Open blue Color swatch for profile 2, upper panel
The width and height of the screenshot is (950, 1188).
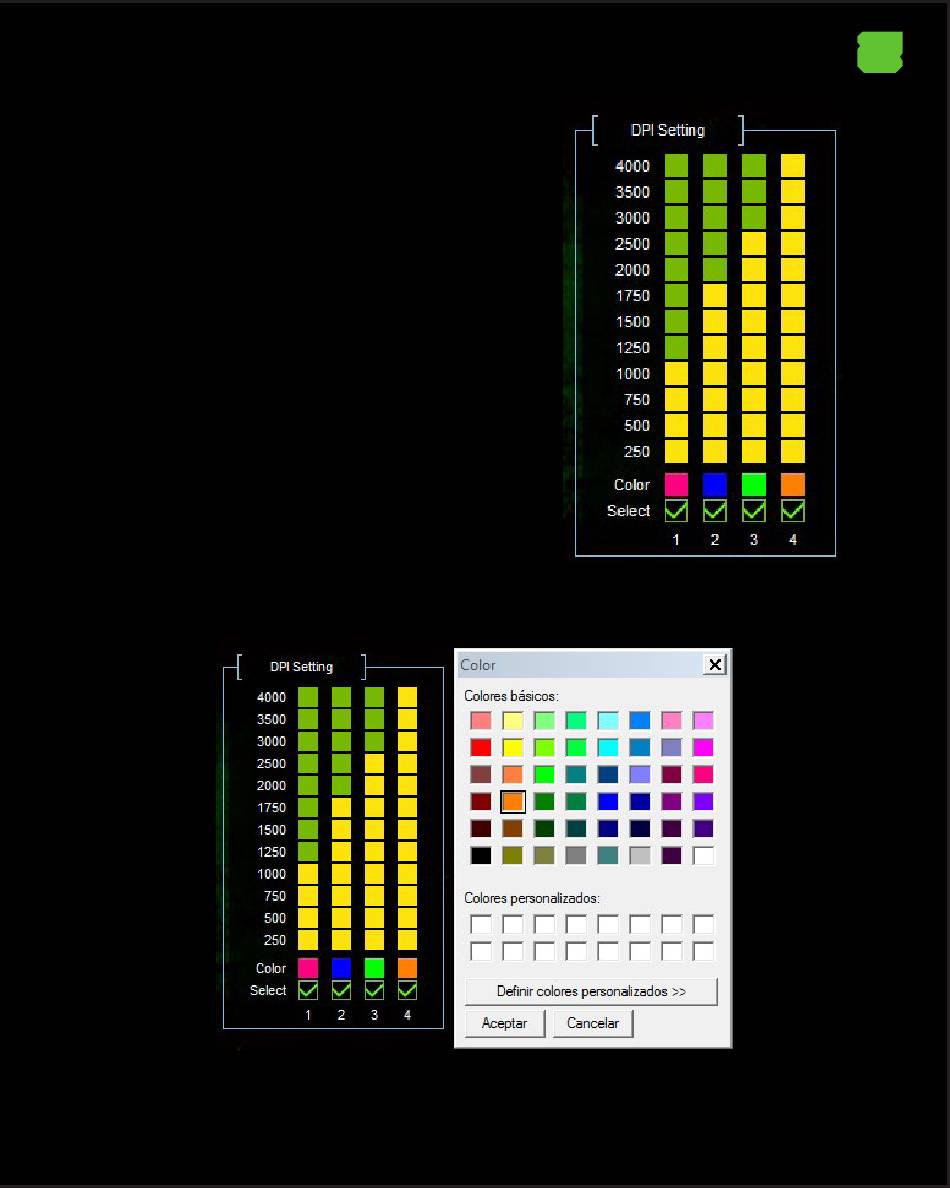[715, 484]
